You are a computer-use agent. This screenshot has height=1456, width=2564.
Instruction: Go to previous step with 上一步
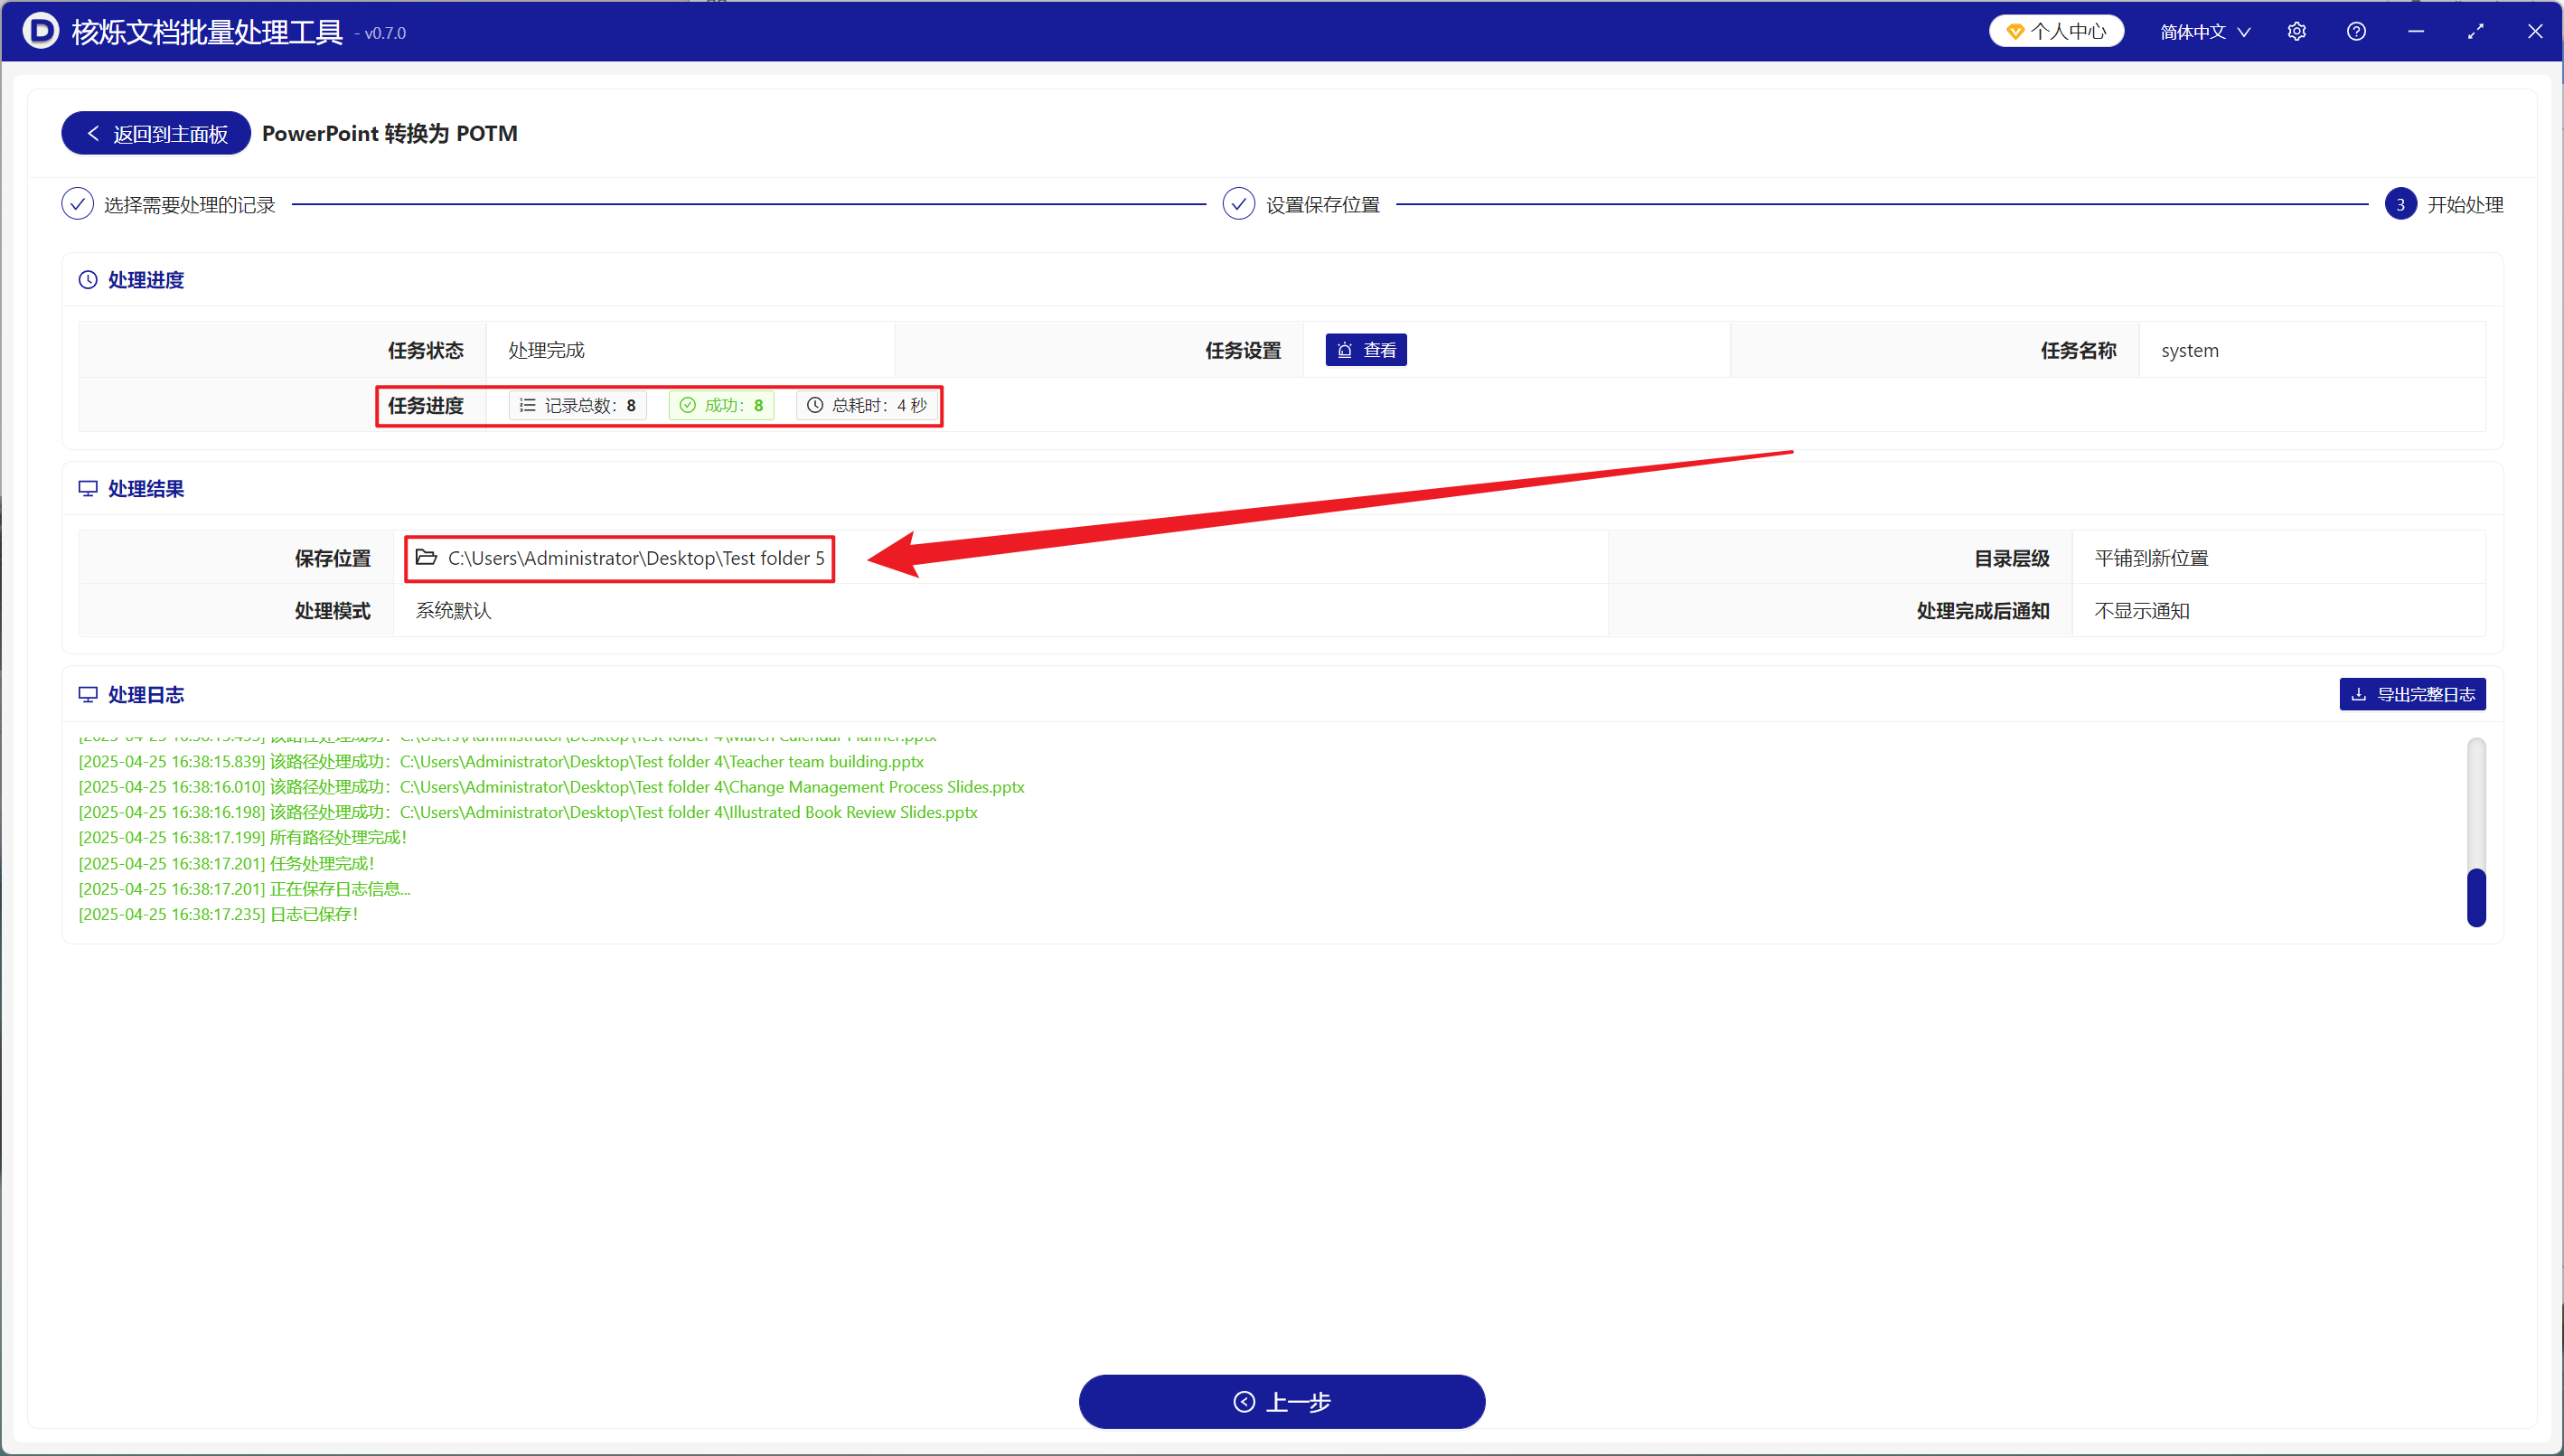tap(1282, 1402)
